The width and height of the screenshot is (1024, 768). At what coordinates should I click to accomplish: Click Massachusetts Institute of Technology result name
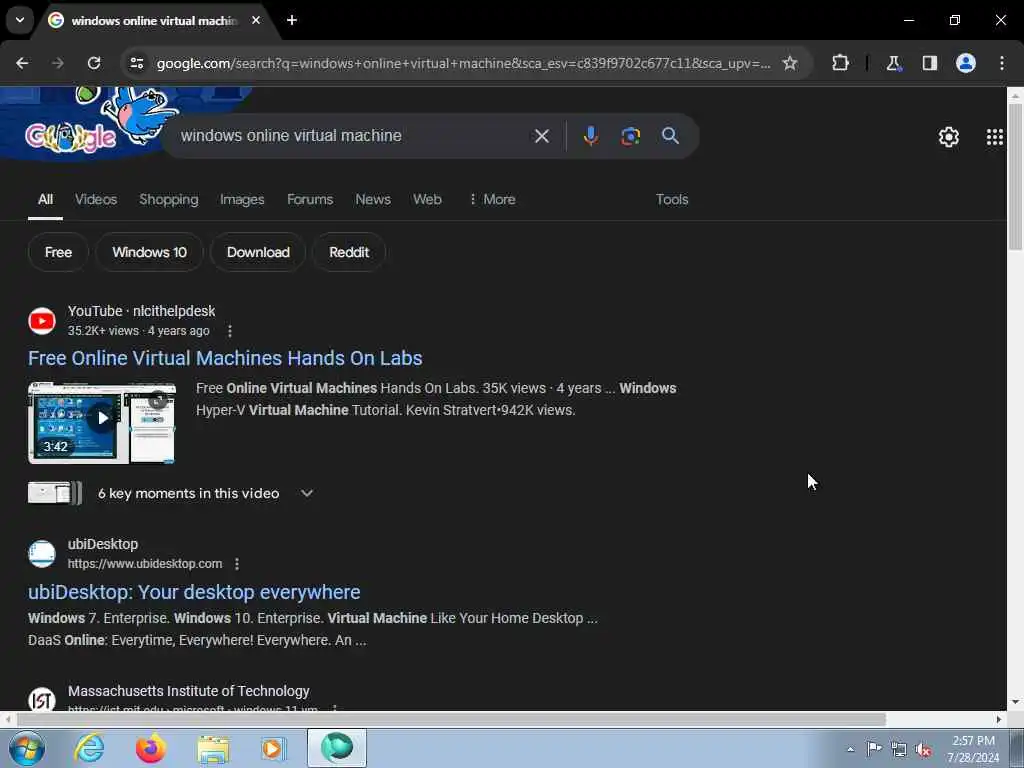189,691
